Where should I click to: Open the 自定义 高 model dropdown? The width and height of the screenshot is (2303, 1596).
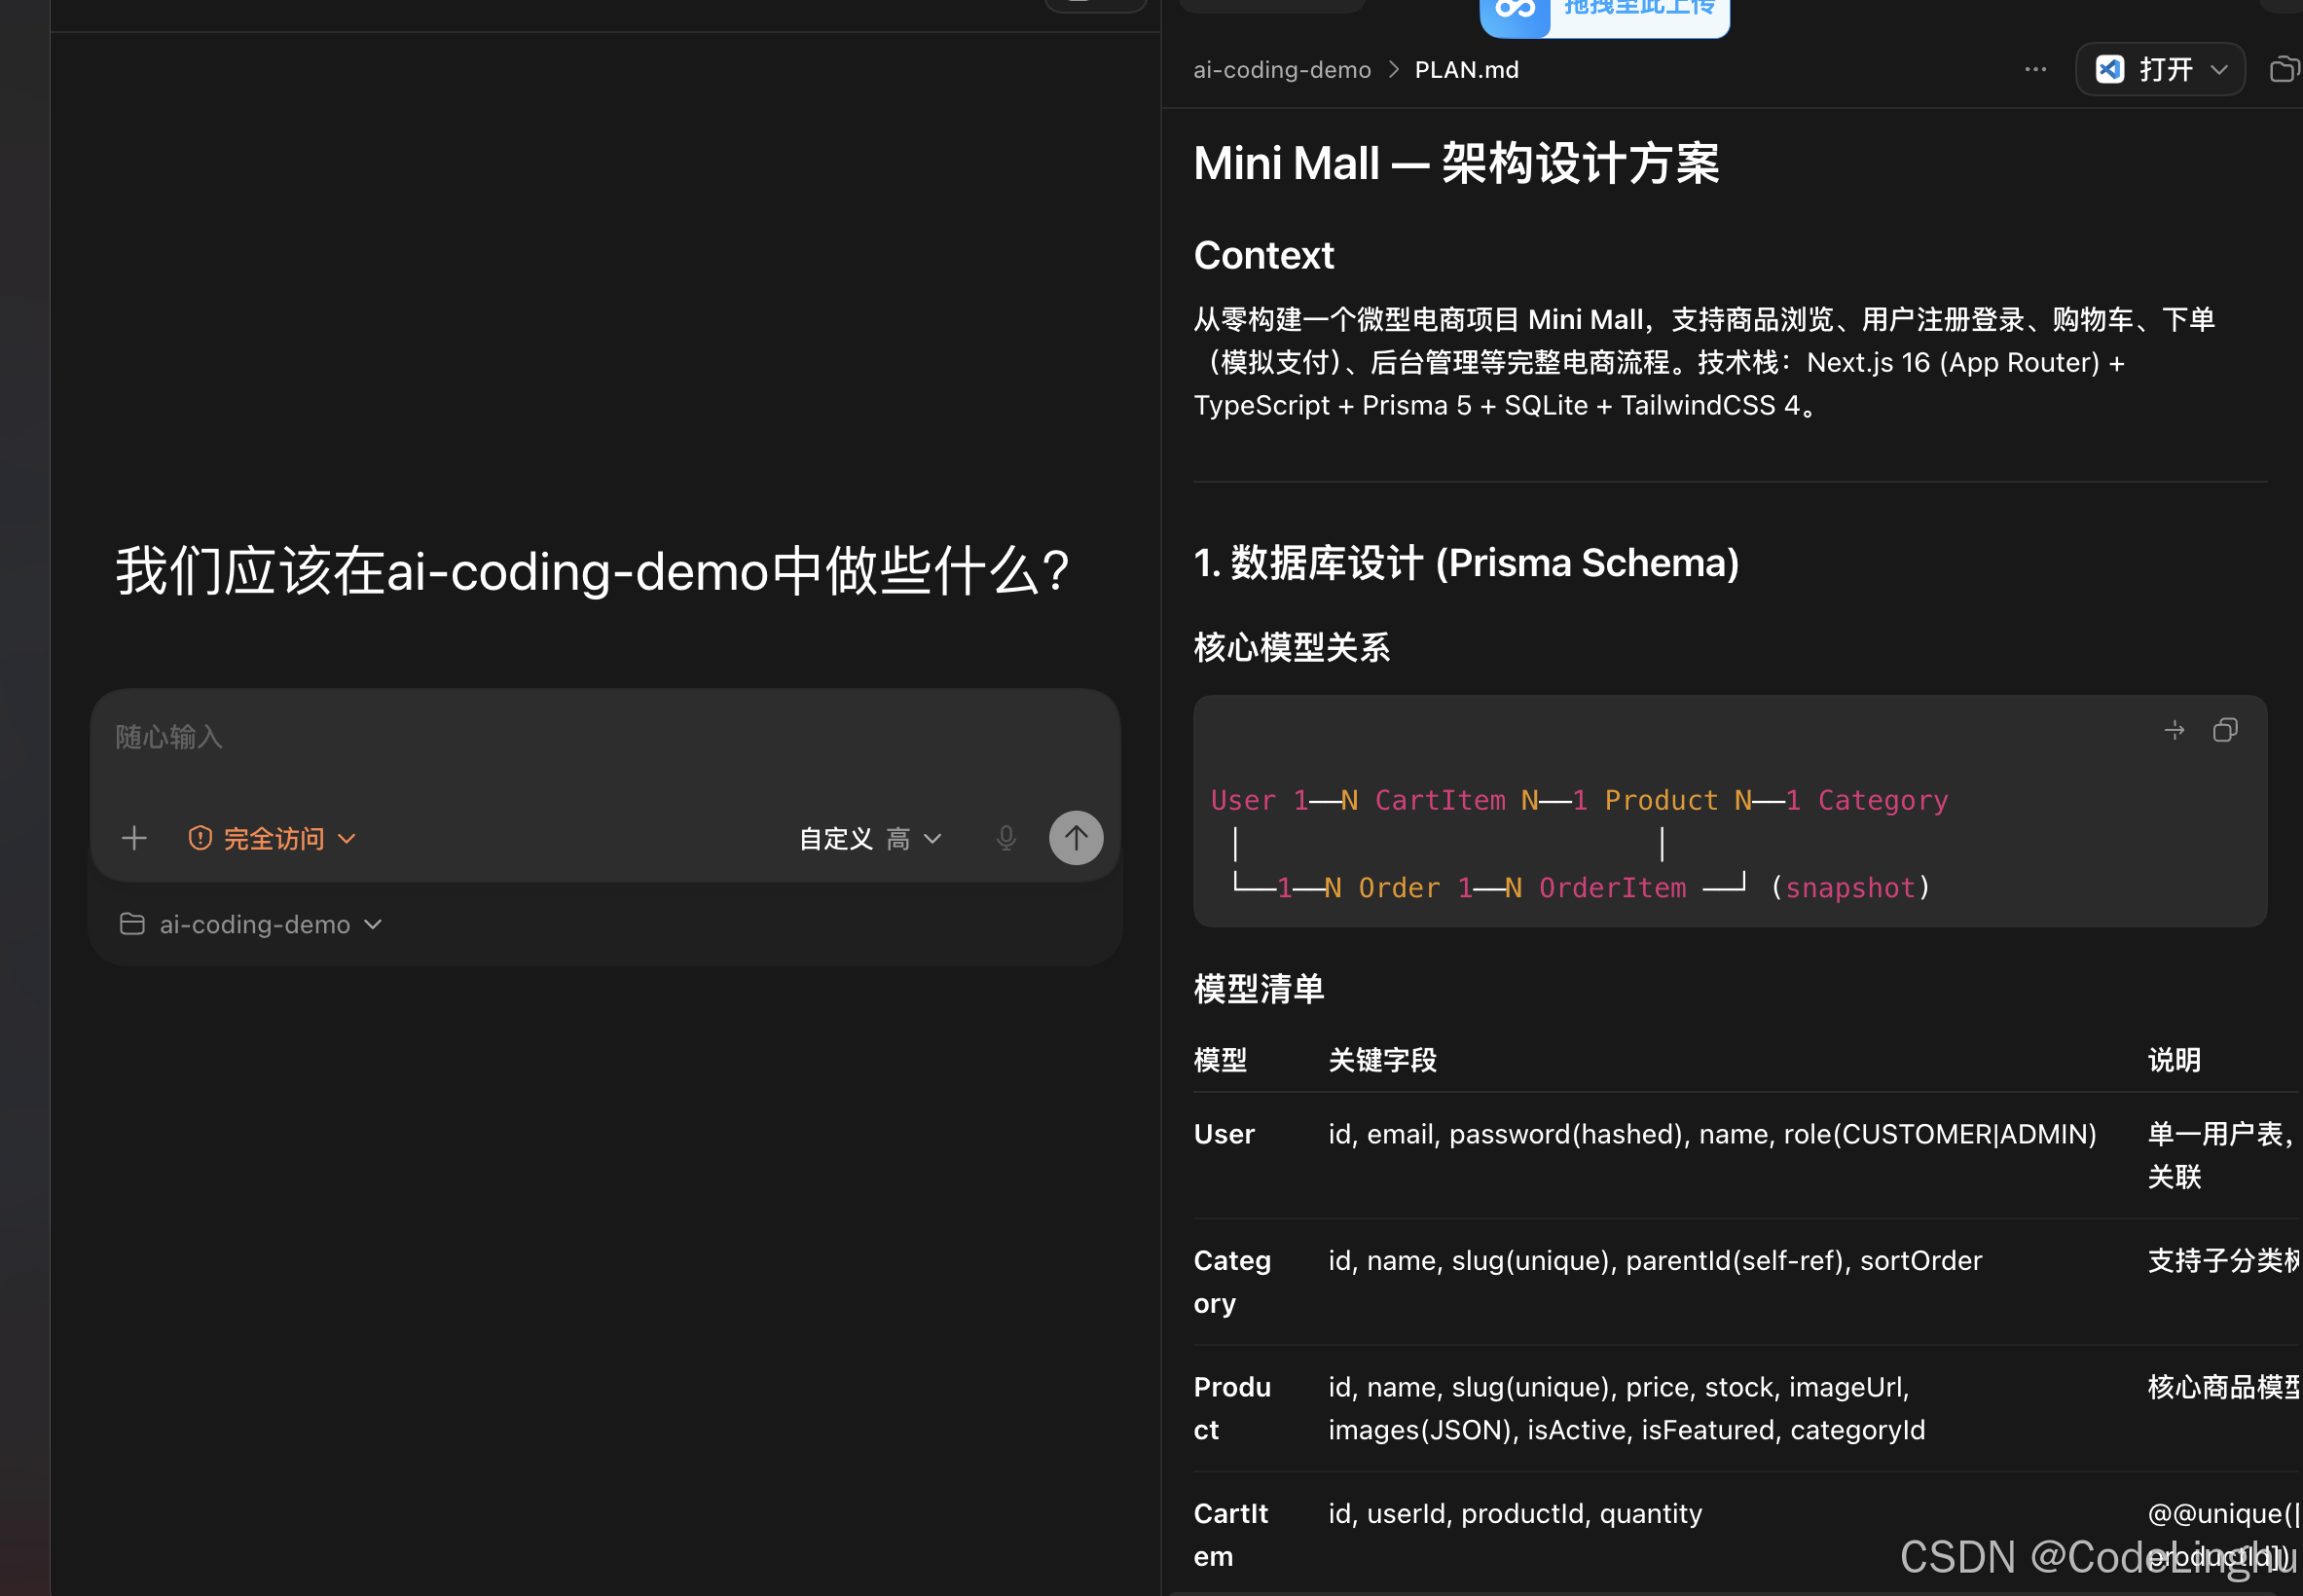pyautogui.click(x=870, y=838)
